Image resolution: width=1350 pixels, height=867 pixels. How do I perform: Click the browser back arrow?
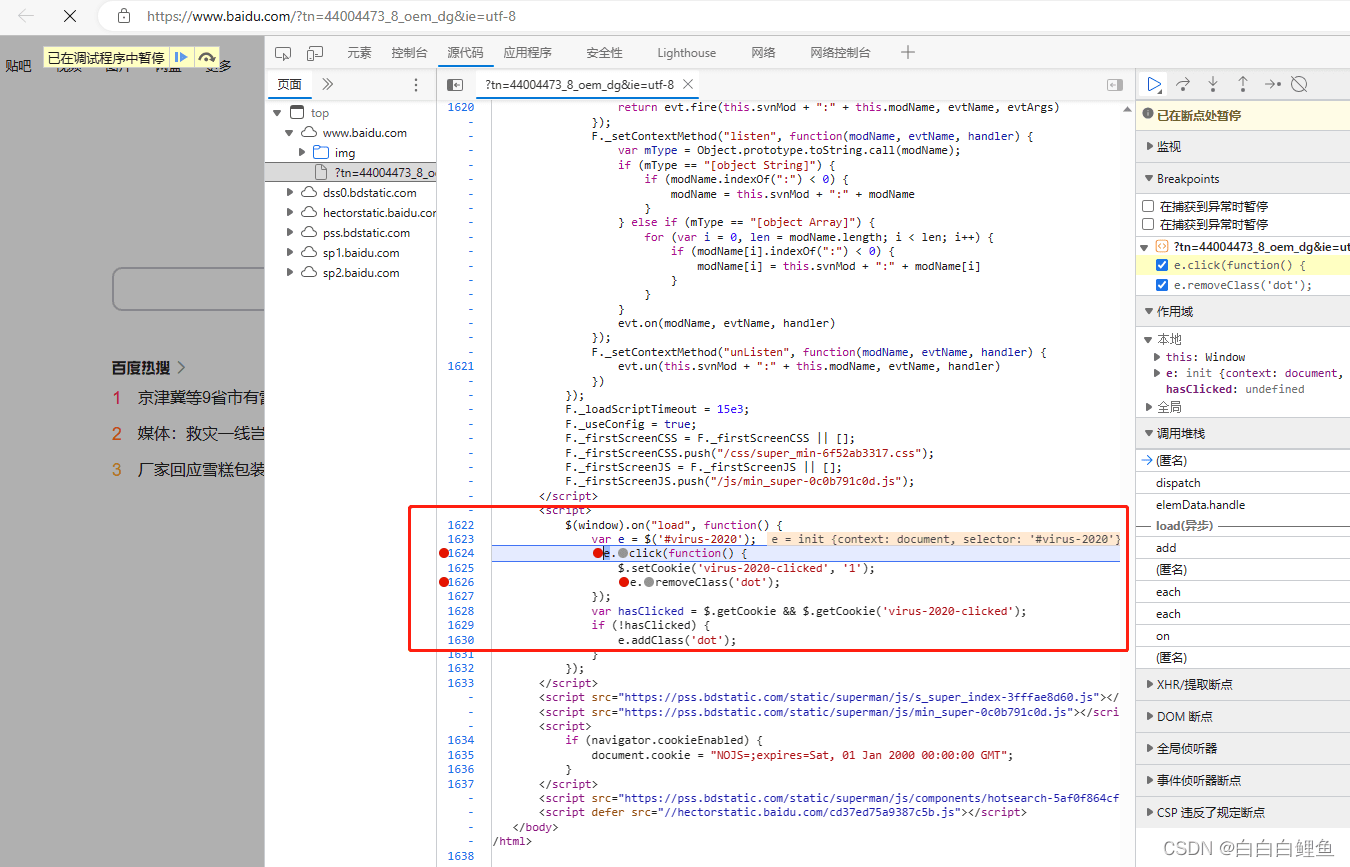pyautogui.click(x=26, y=16)
